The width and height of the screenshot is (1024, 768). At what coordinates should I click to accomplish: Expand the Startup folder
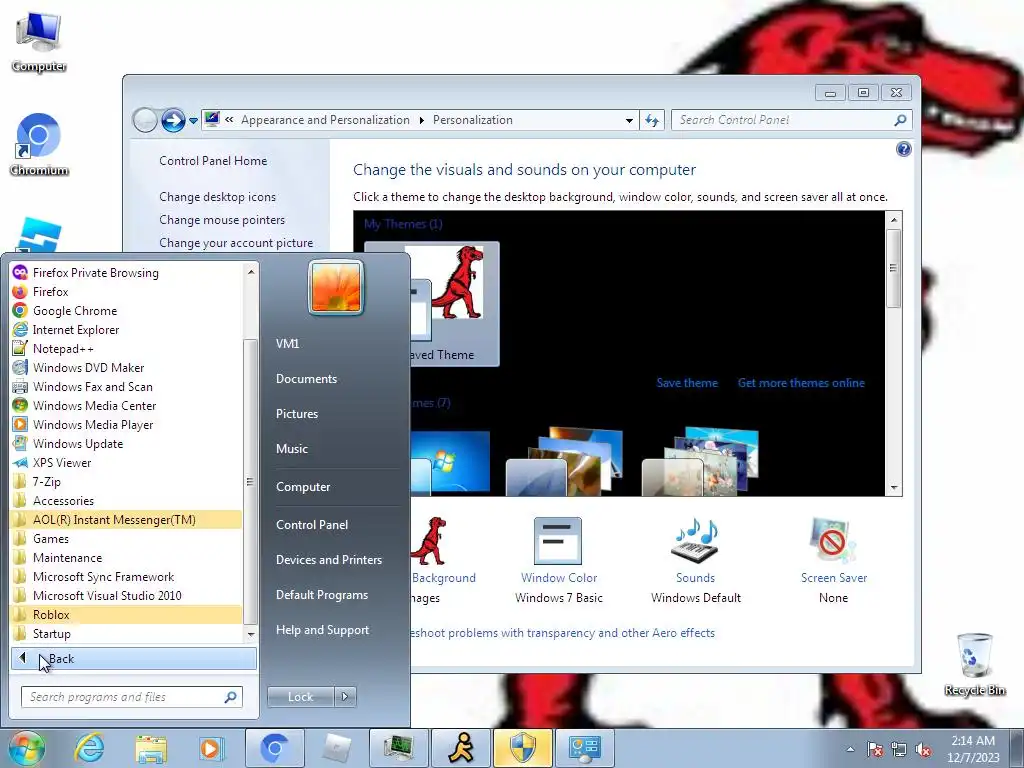126,633
